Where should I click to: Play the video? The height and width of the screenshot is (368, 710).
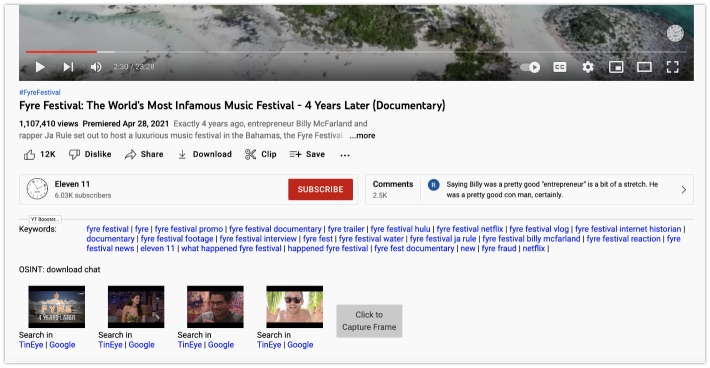pos(40,67)
